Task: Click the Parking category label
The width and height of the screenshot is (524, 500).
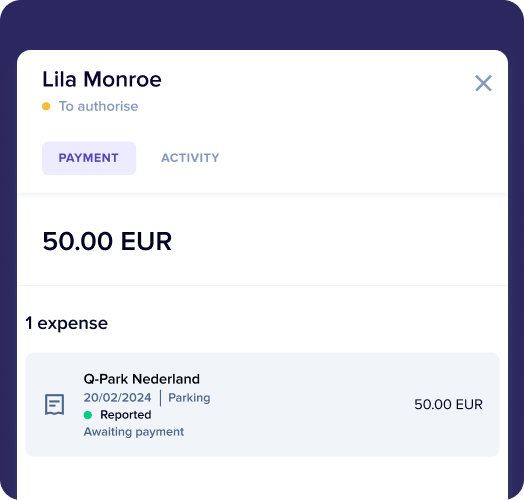Action: point(189,398)
